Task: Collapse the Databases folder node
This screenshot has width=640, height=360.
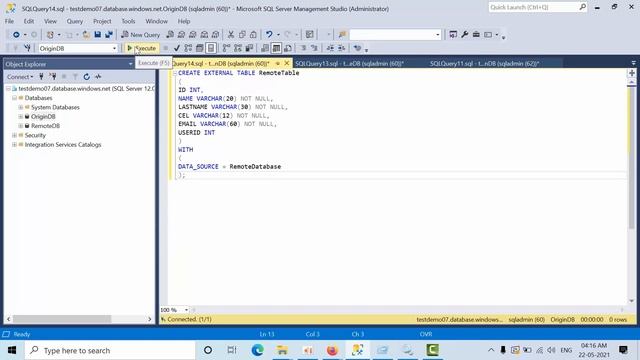Action: pyautogui.click(x=14, y=98)
